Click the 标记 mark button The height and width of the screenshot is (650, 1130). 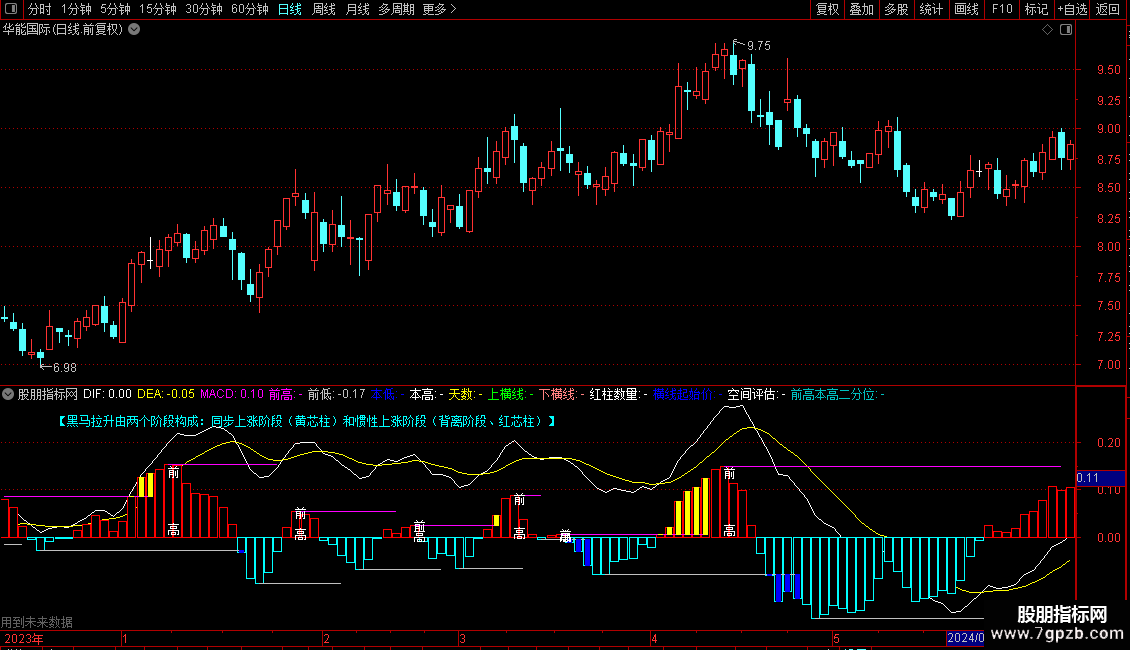pos(1036,9)
